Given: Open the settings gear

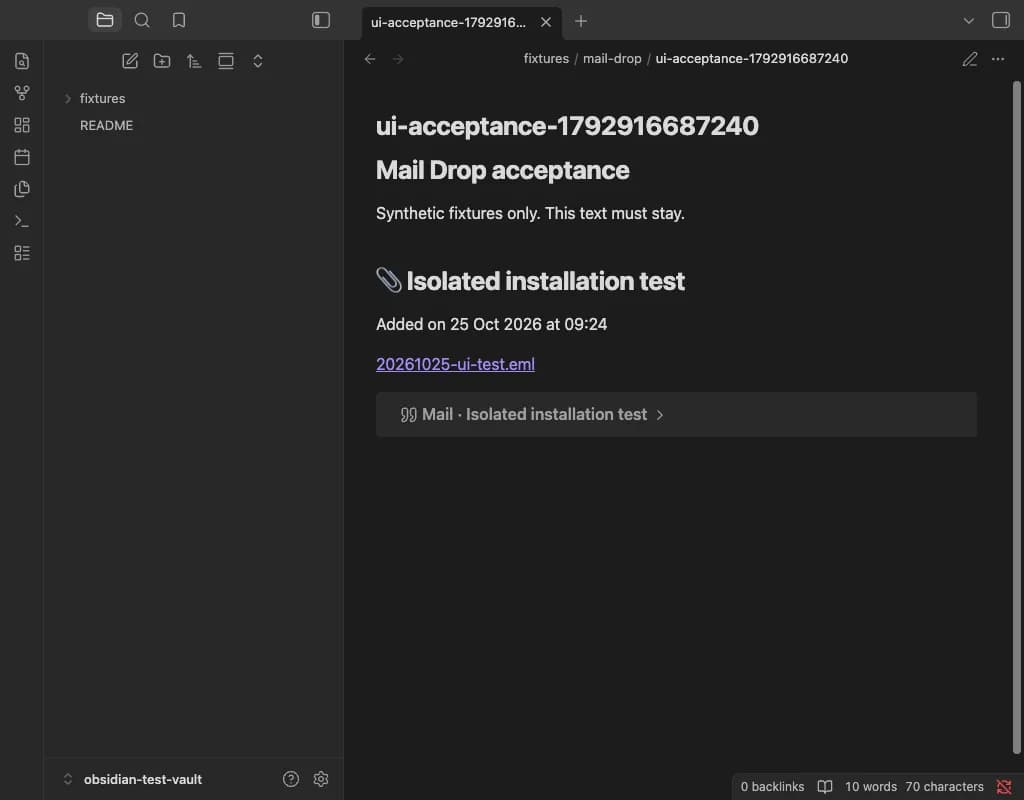Looking at the screenshot, I should (321, 779).
